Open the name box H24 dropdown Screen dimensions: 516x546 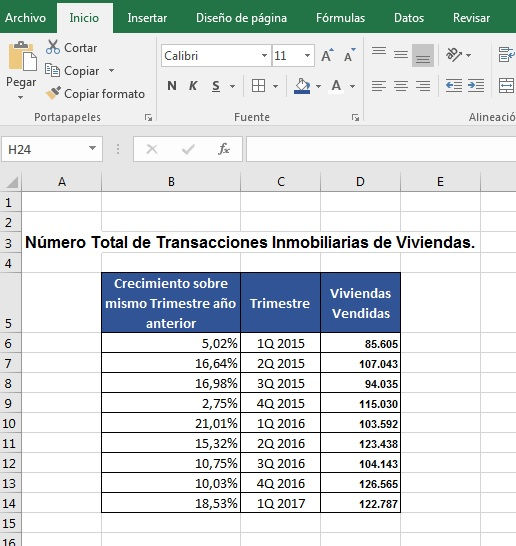tap(92, 149)
